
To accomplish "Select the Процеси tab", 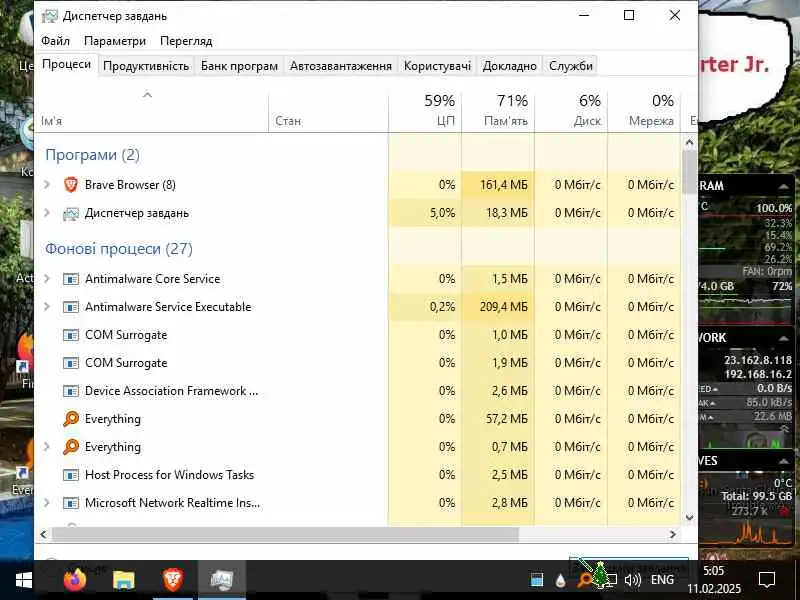I will (x=66, y=64).
